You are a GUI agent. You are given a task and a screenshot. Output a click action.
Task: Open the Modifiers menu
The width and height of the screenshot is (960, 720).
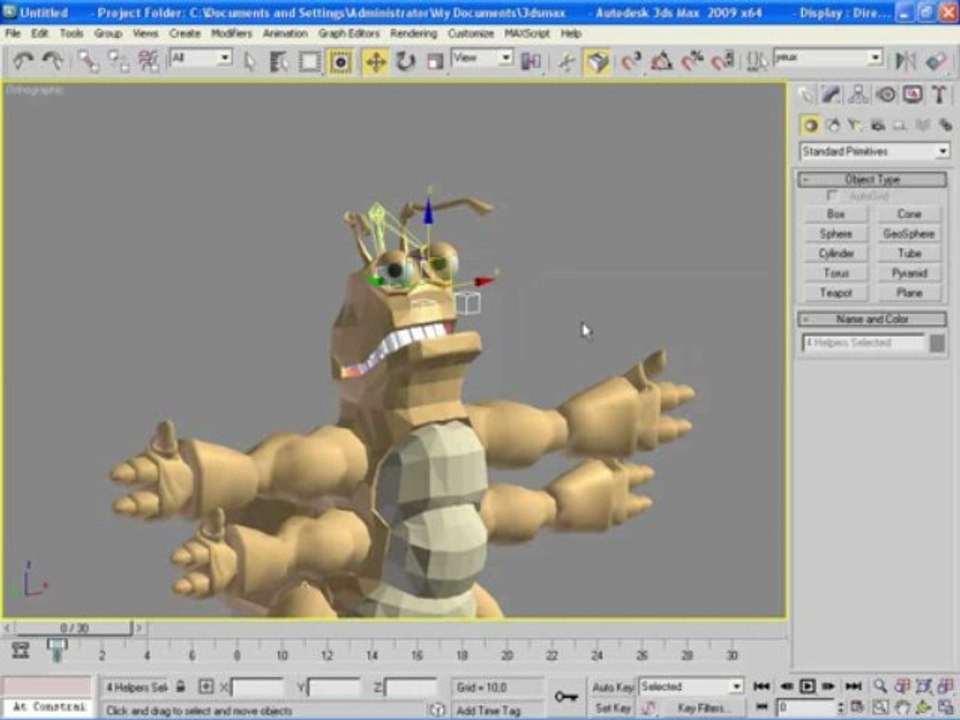231,33
